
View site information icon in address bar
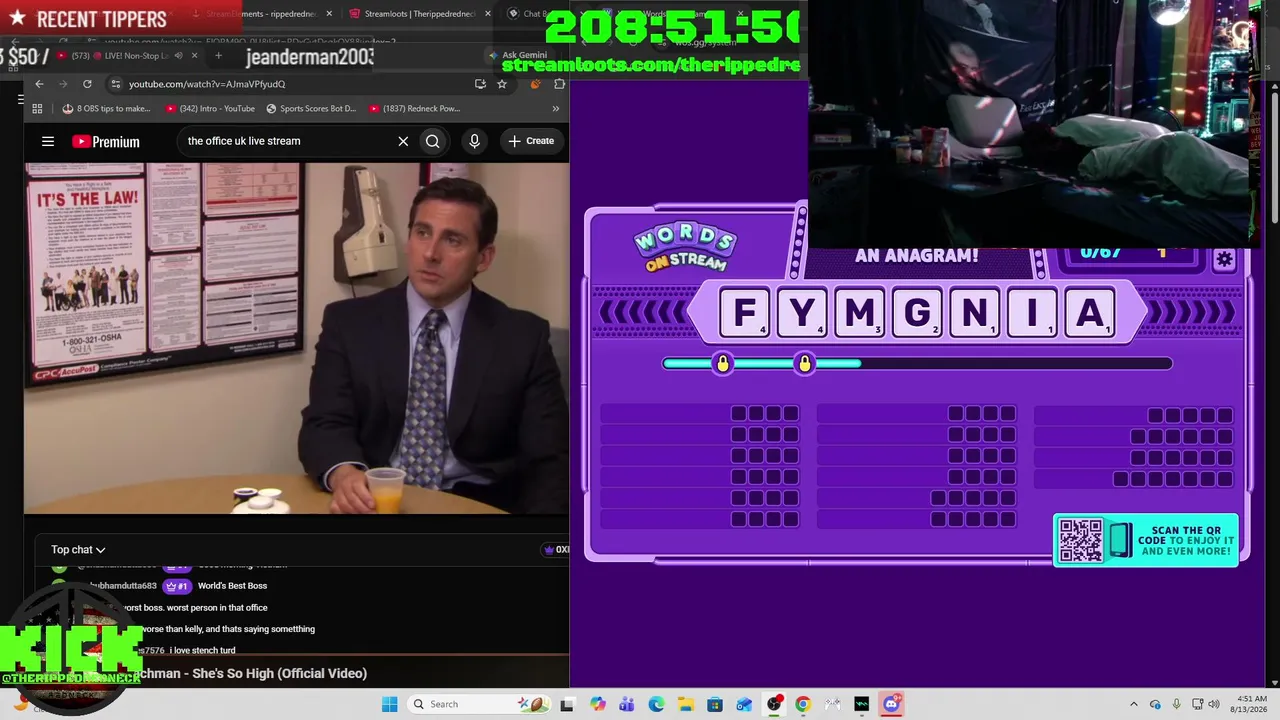tap(116, 84)
